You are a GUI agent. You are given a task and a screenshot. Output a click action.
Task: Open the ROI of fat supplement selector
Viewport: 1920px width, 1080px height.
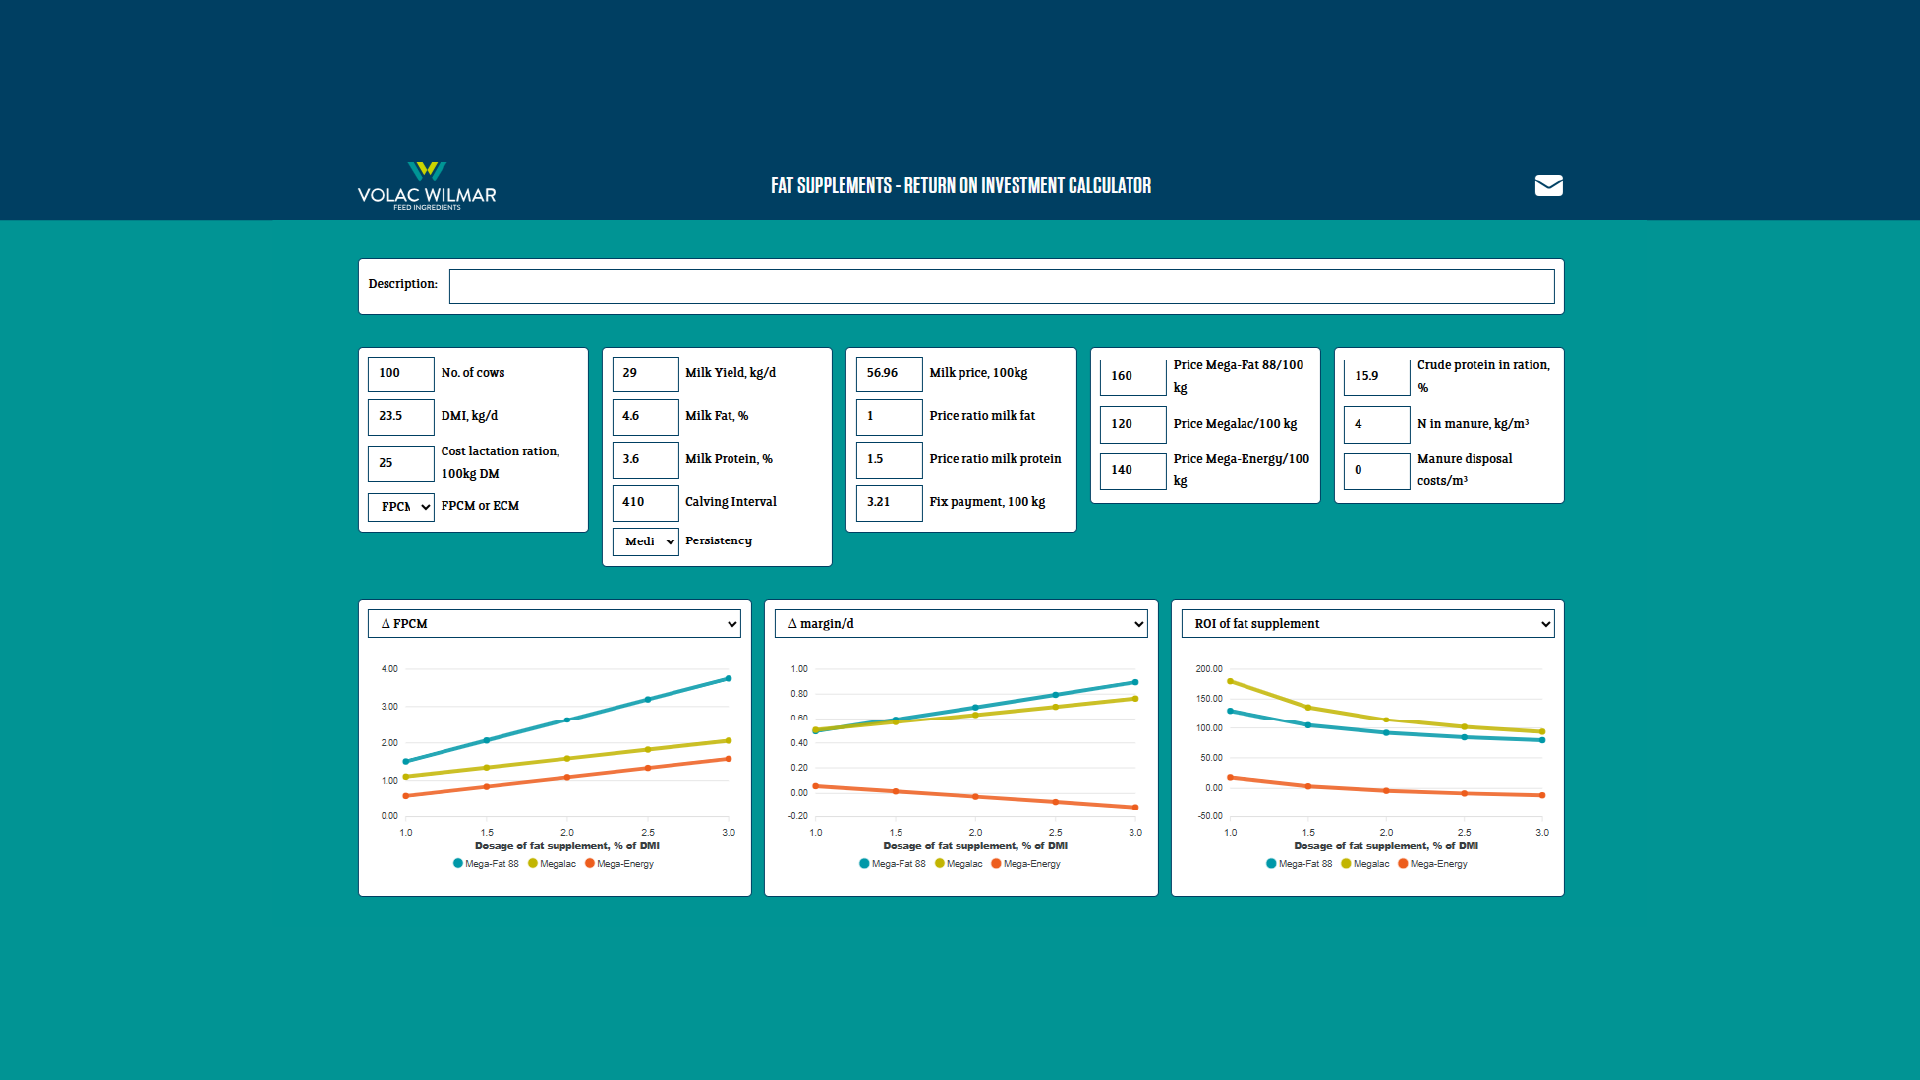(1367, 624)
